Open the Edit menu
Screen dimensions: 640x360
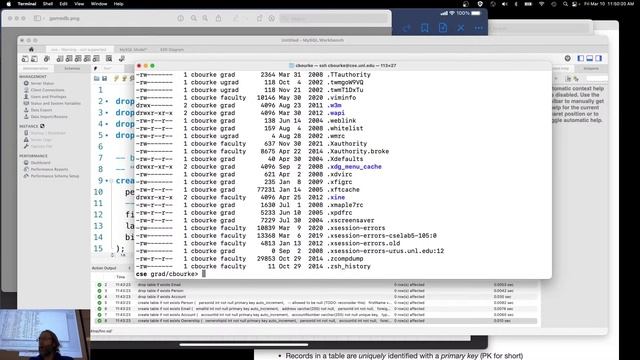pos(63,4)
